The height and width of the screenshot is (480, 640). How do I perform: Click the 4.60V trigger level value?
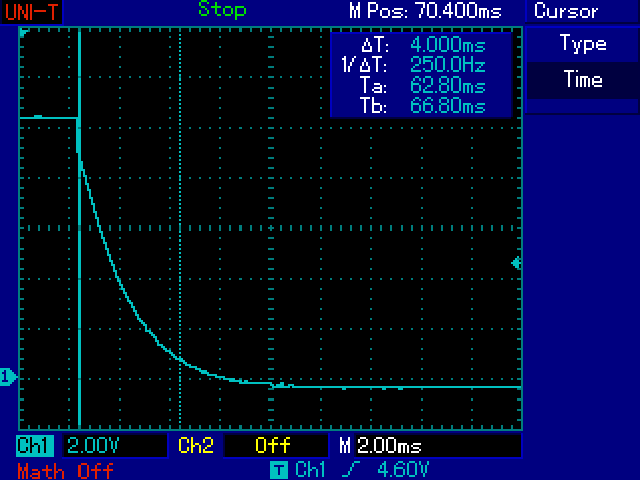[x=403, y=470]
